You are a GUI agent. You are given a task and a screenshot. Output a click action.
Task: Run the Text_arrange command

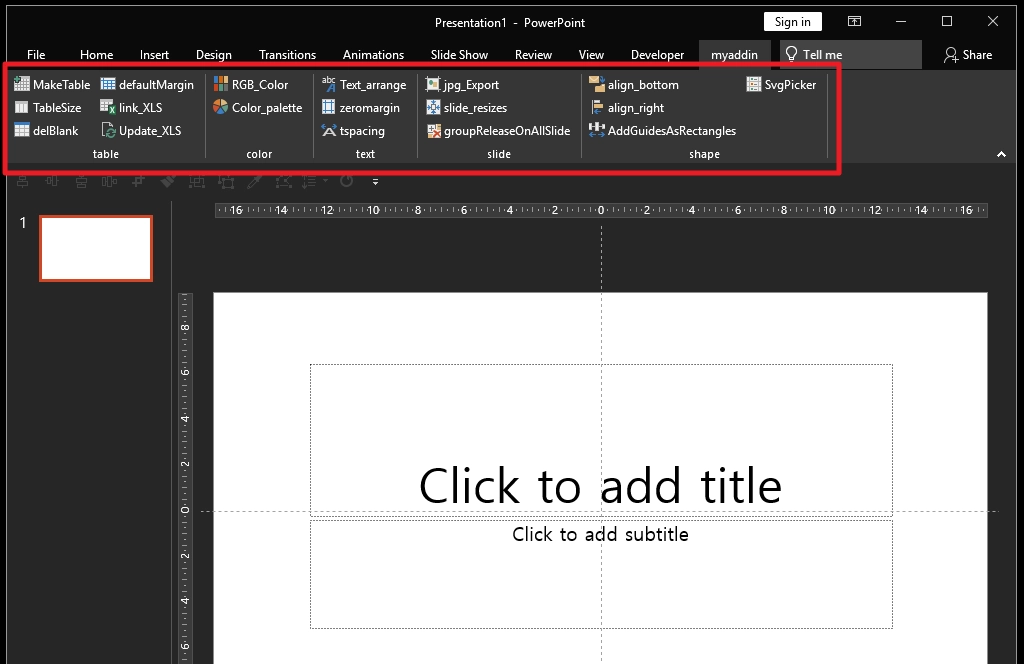(364, 84)
